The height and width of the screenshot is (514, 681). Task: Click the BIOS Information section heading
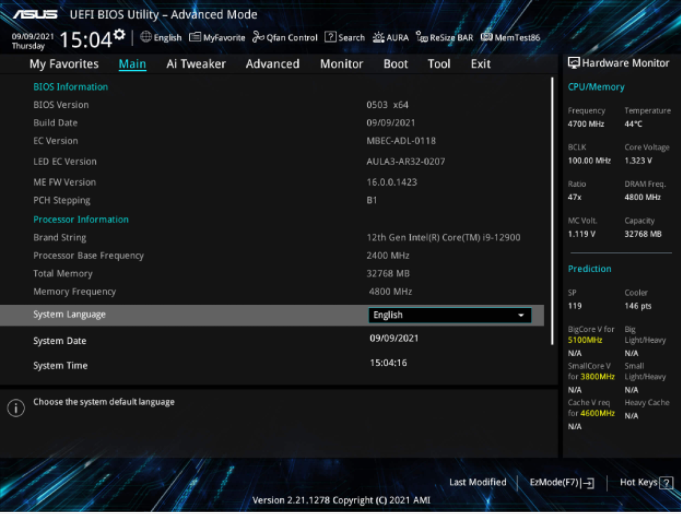[71, 87]
